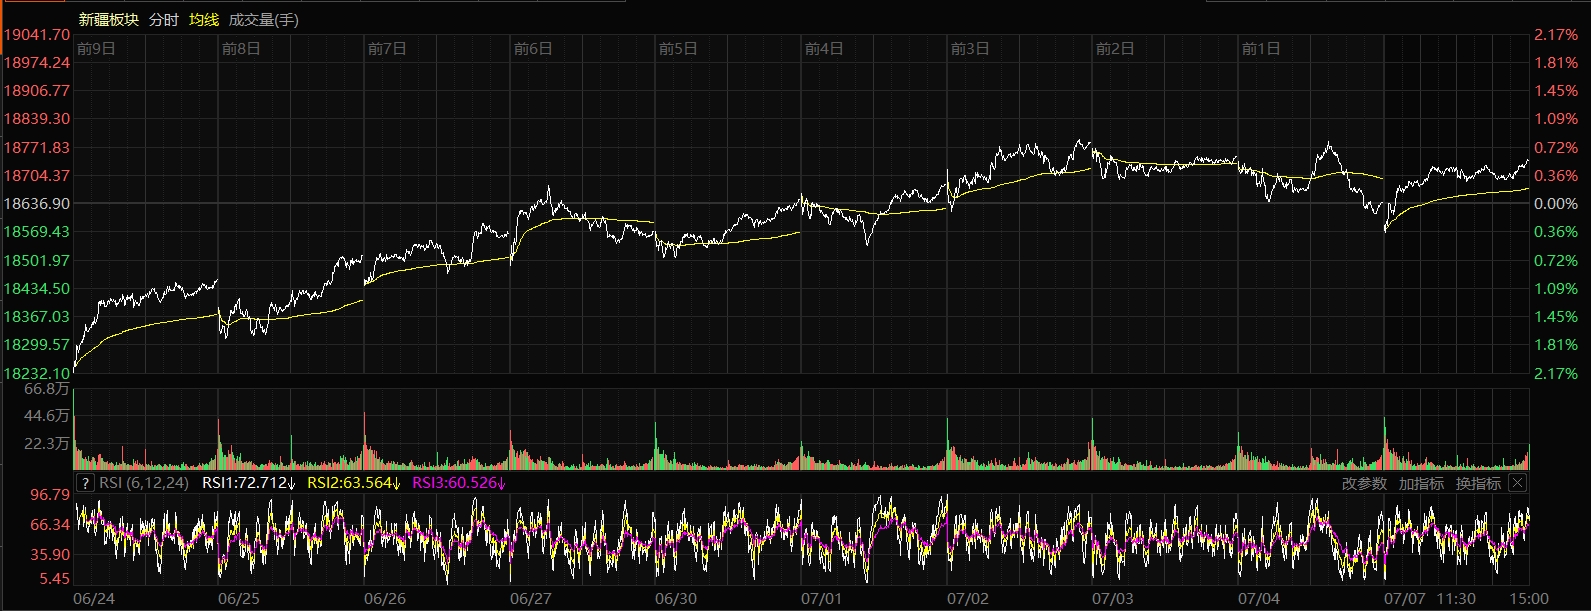Open 换指标 to switch indicator

(1478, 483)
